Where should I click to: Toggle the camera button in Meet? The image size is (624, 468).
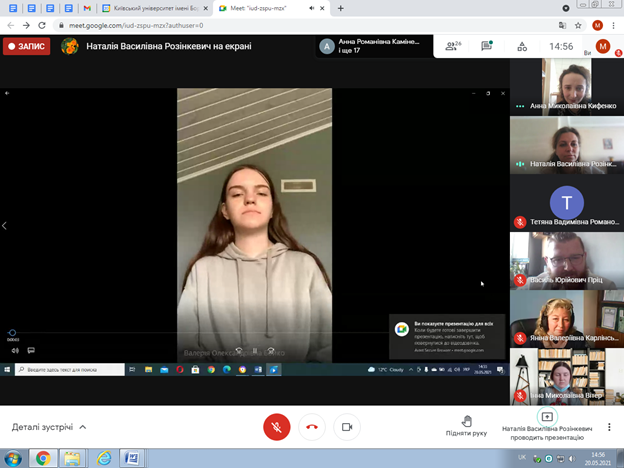pos(347,427)
